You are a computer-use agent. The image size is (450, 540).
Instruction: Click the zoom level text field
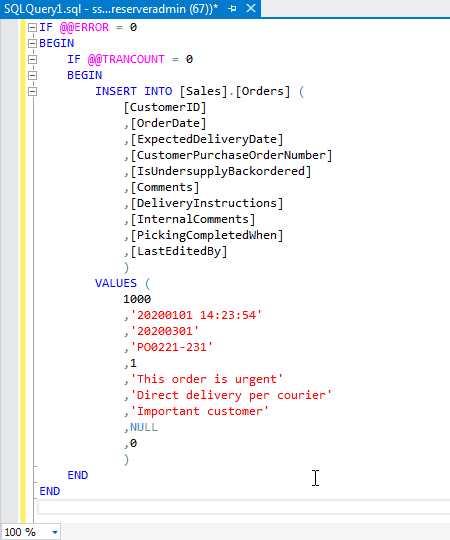25,532
